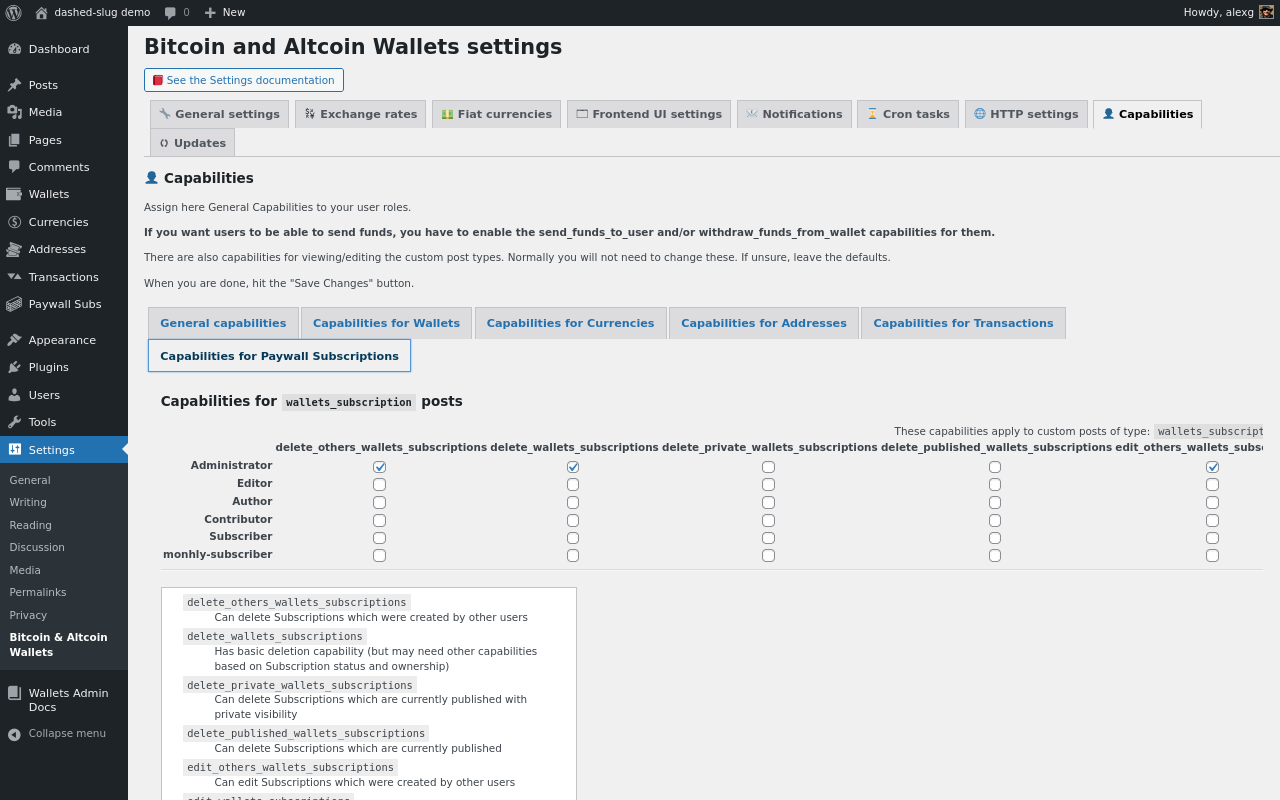Image resolution: width=1280 pixels, height=800 pixels.
Task: Select Capabilities for Wallets sub-tab
Action: [x=386, y=323]
